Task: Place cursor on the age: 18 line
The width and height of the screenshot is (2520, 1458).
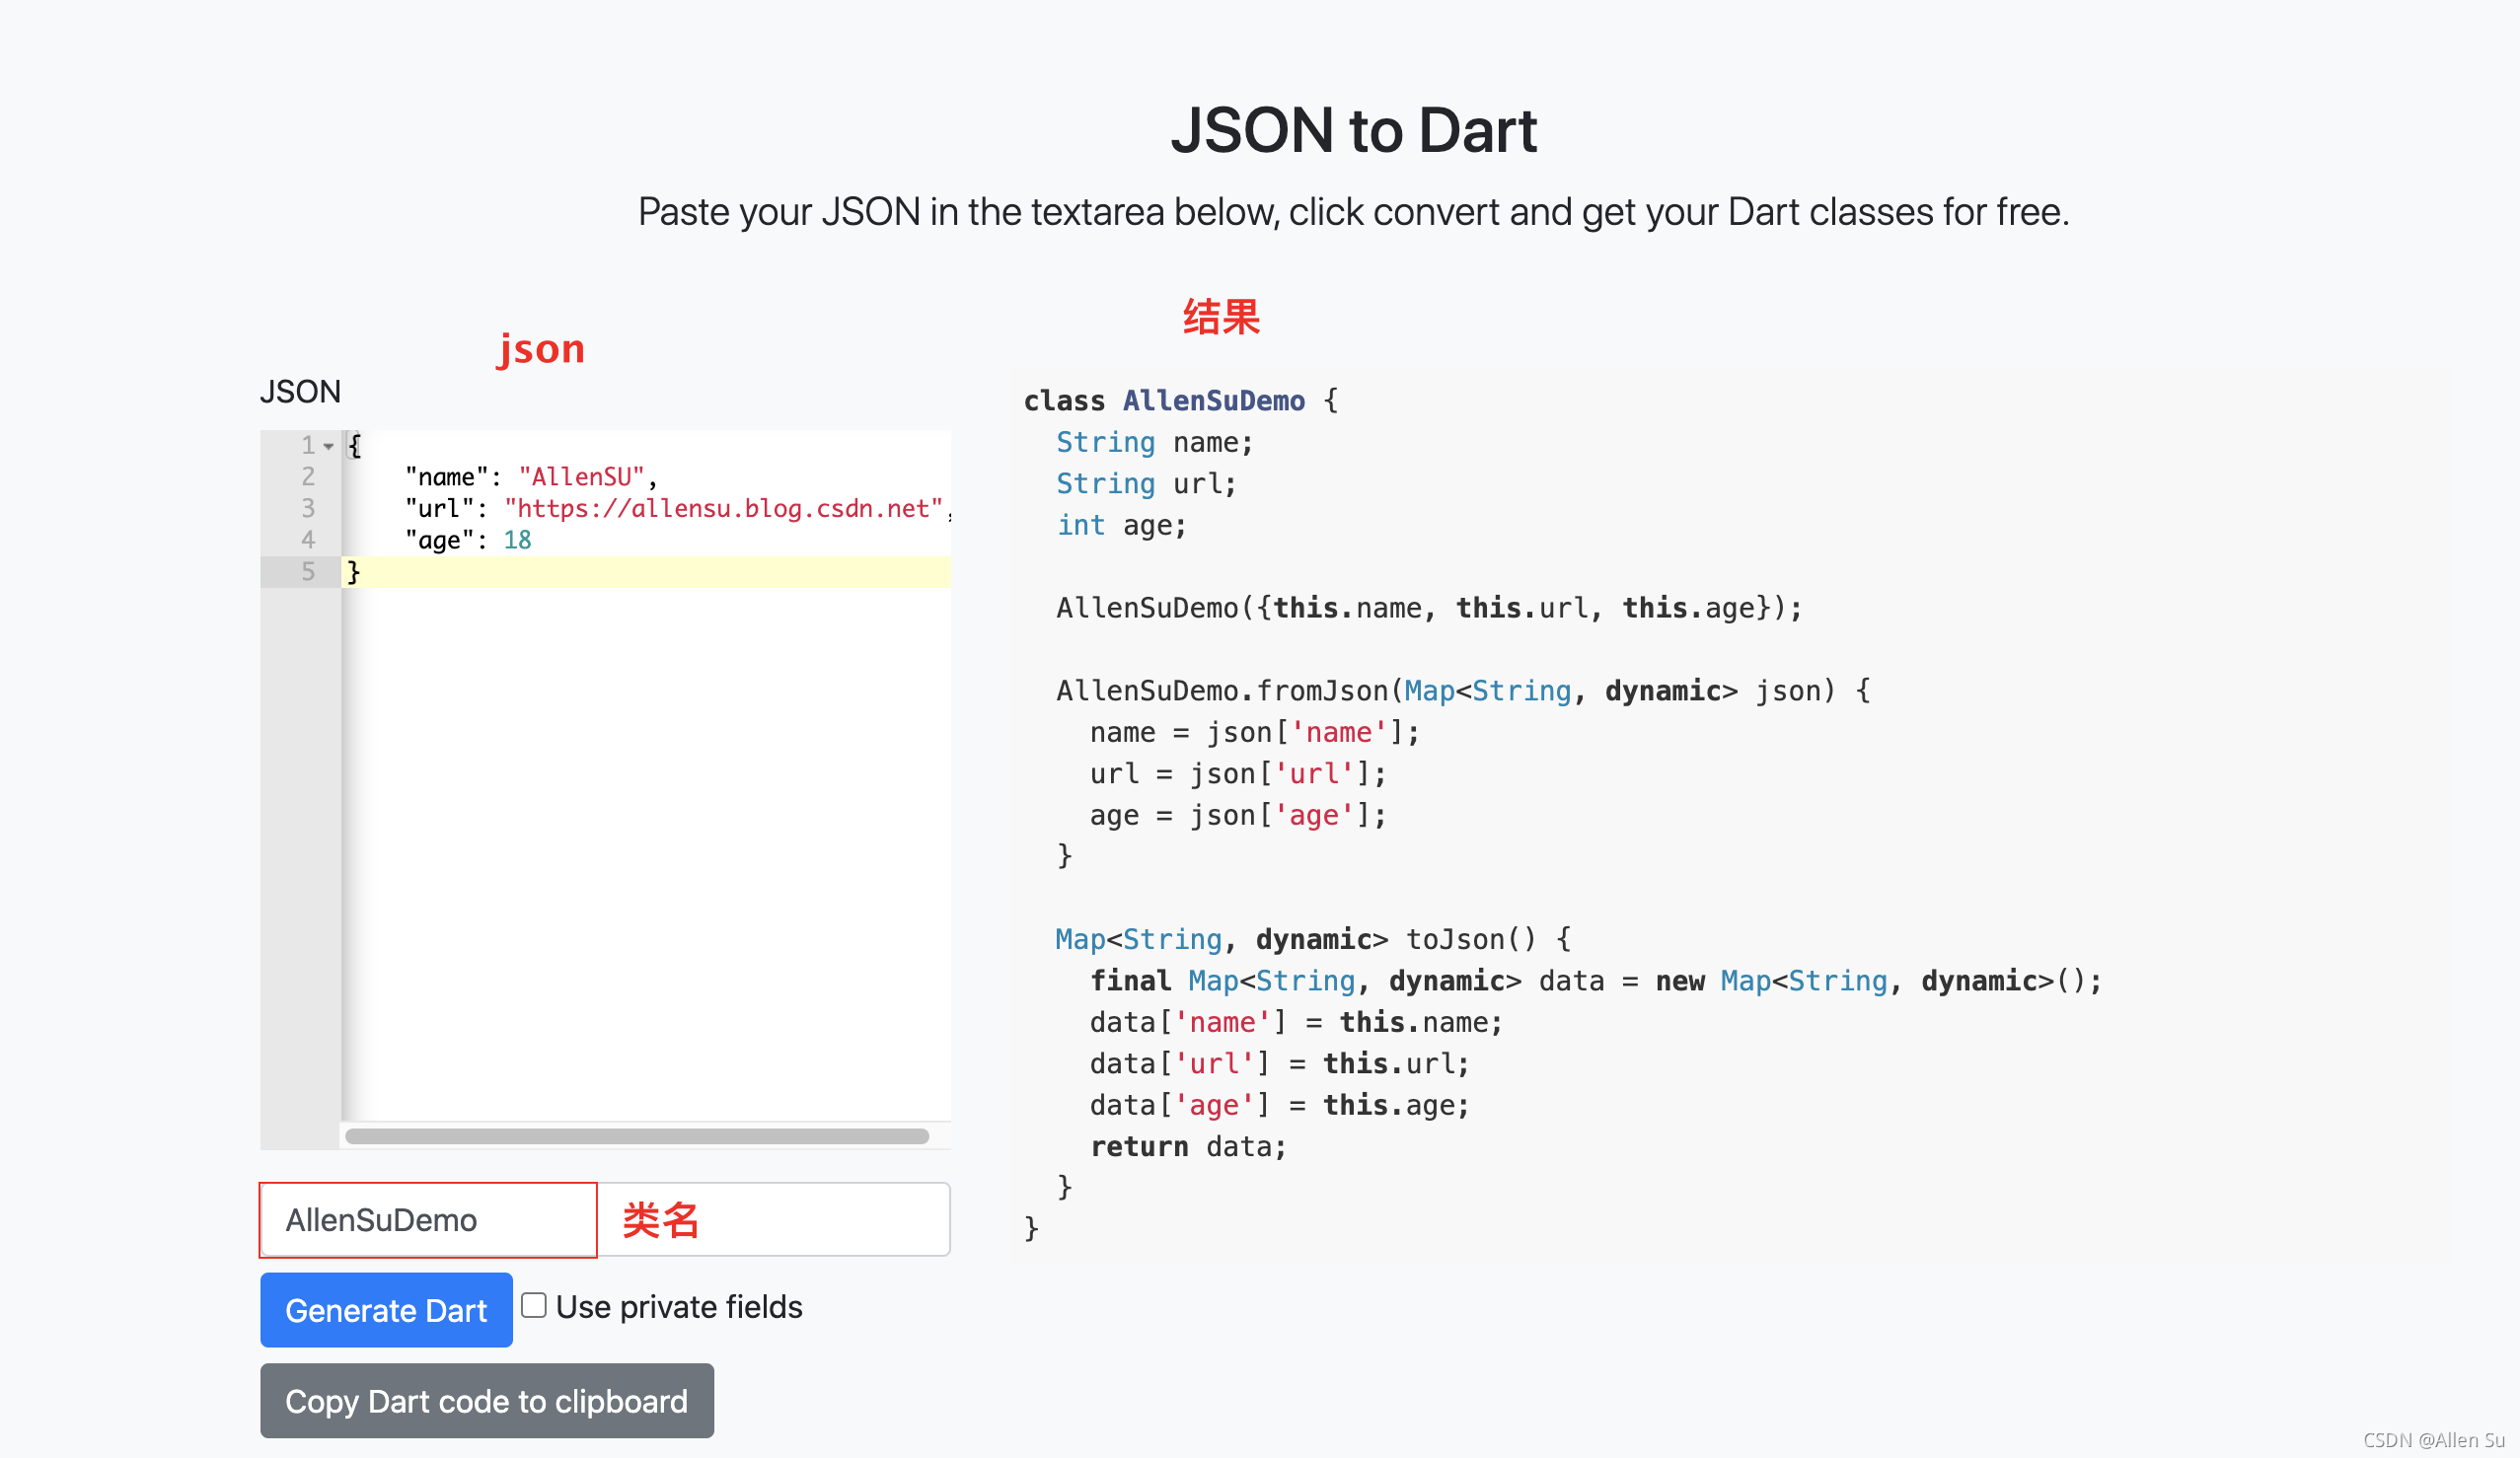Action: click(x=466, y=540)
